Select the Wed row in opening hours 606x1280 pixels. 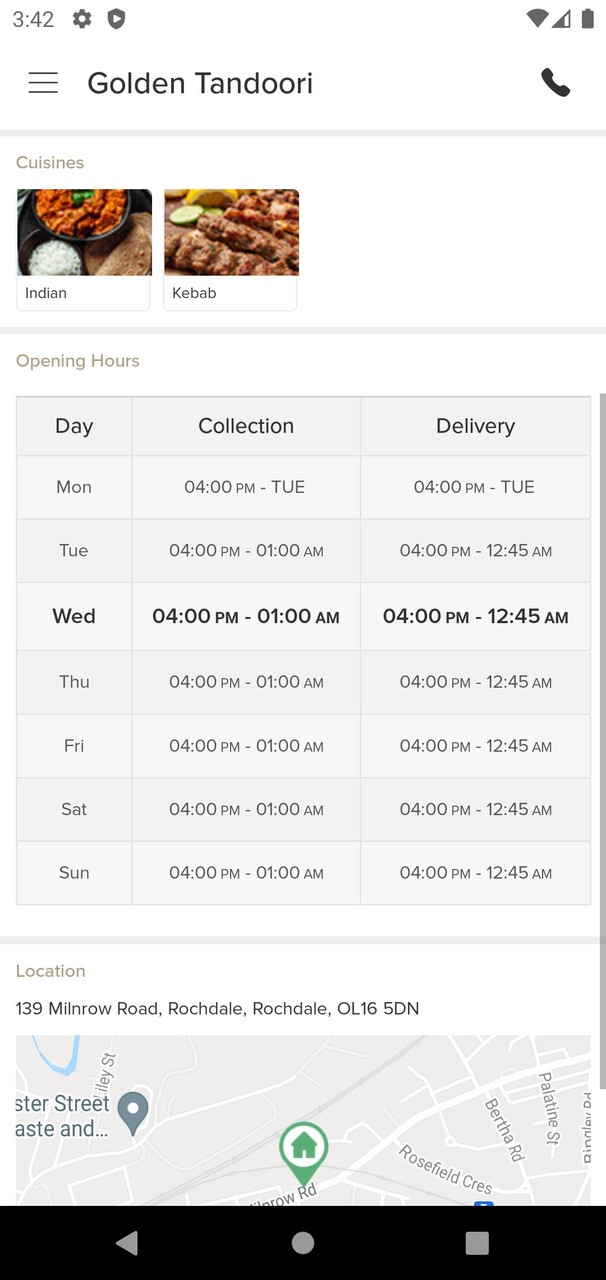74,616
